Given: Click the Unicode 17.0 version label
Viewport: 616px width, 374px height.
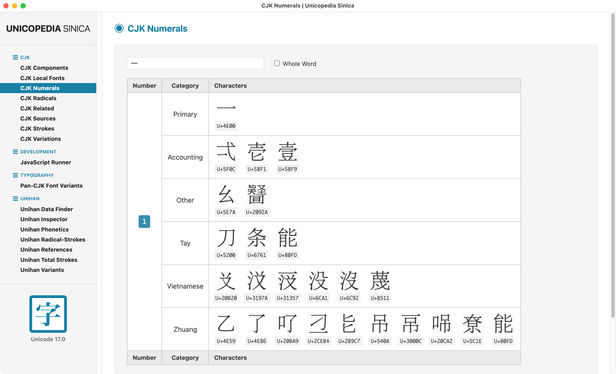Looking at the screenshot, I should pyautogui.click(x=48, y=339).
